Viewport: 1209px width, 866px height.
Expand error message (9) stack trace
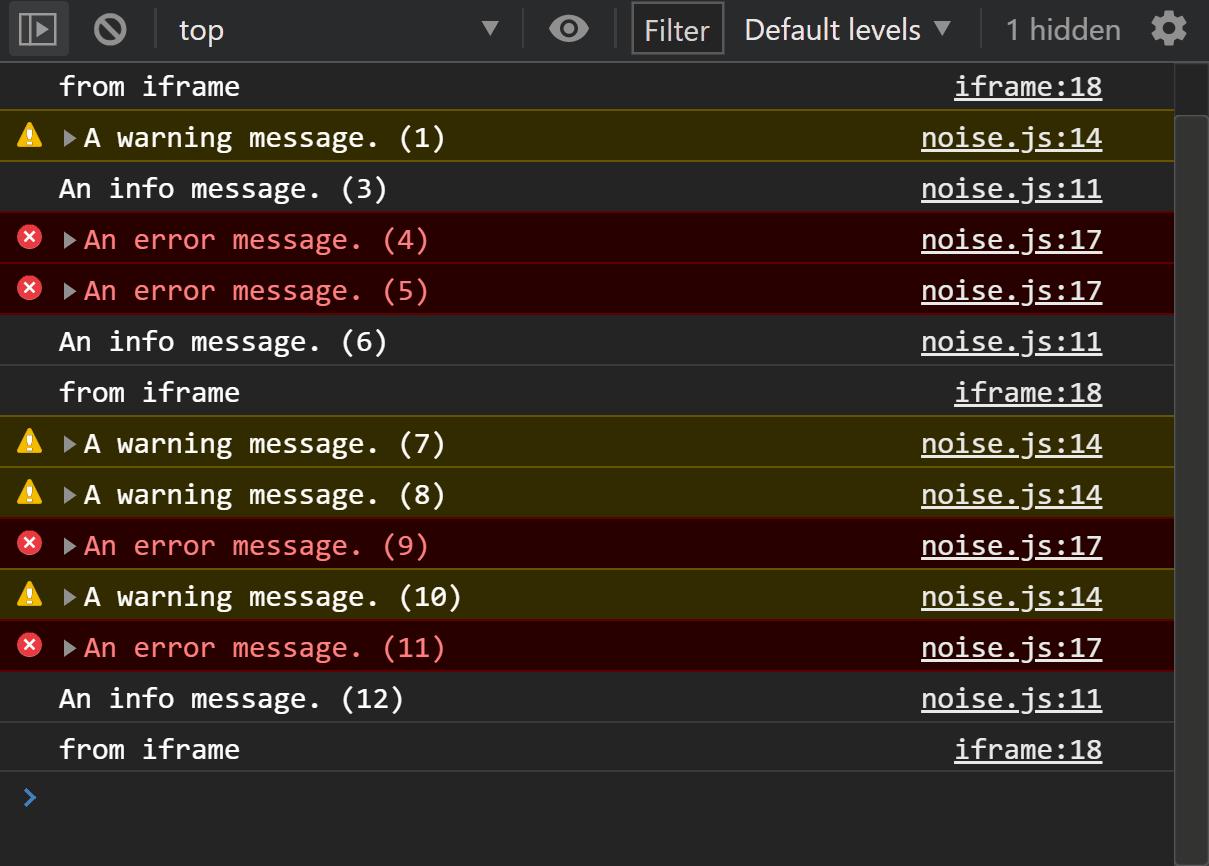[x=68, y=544]
